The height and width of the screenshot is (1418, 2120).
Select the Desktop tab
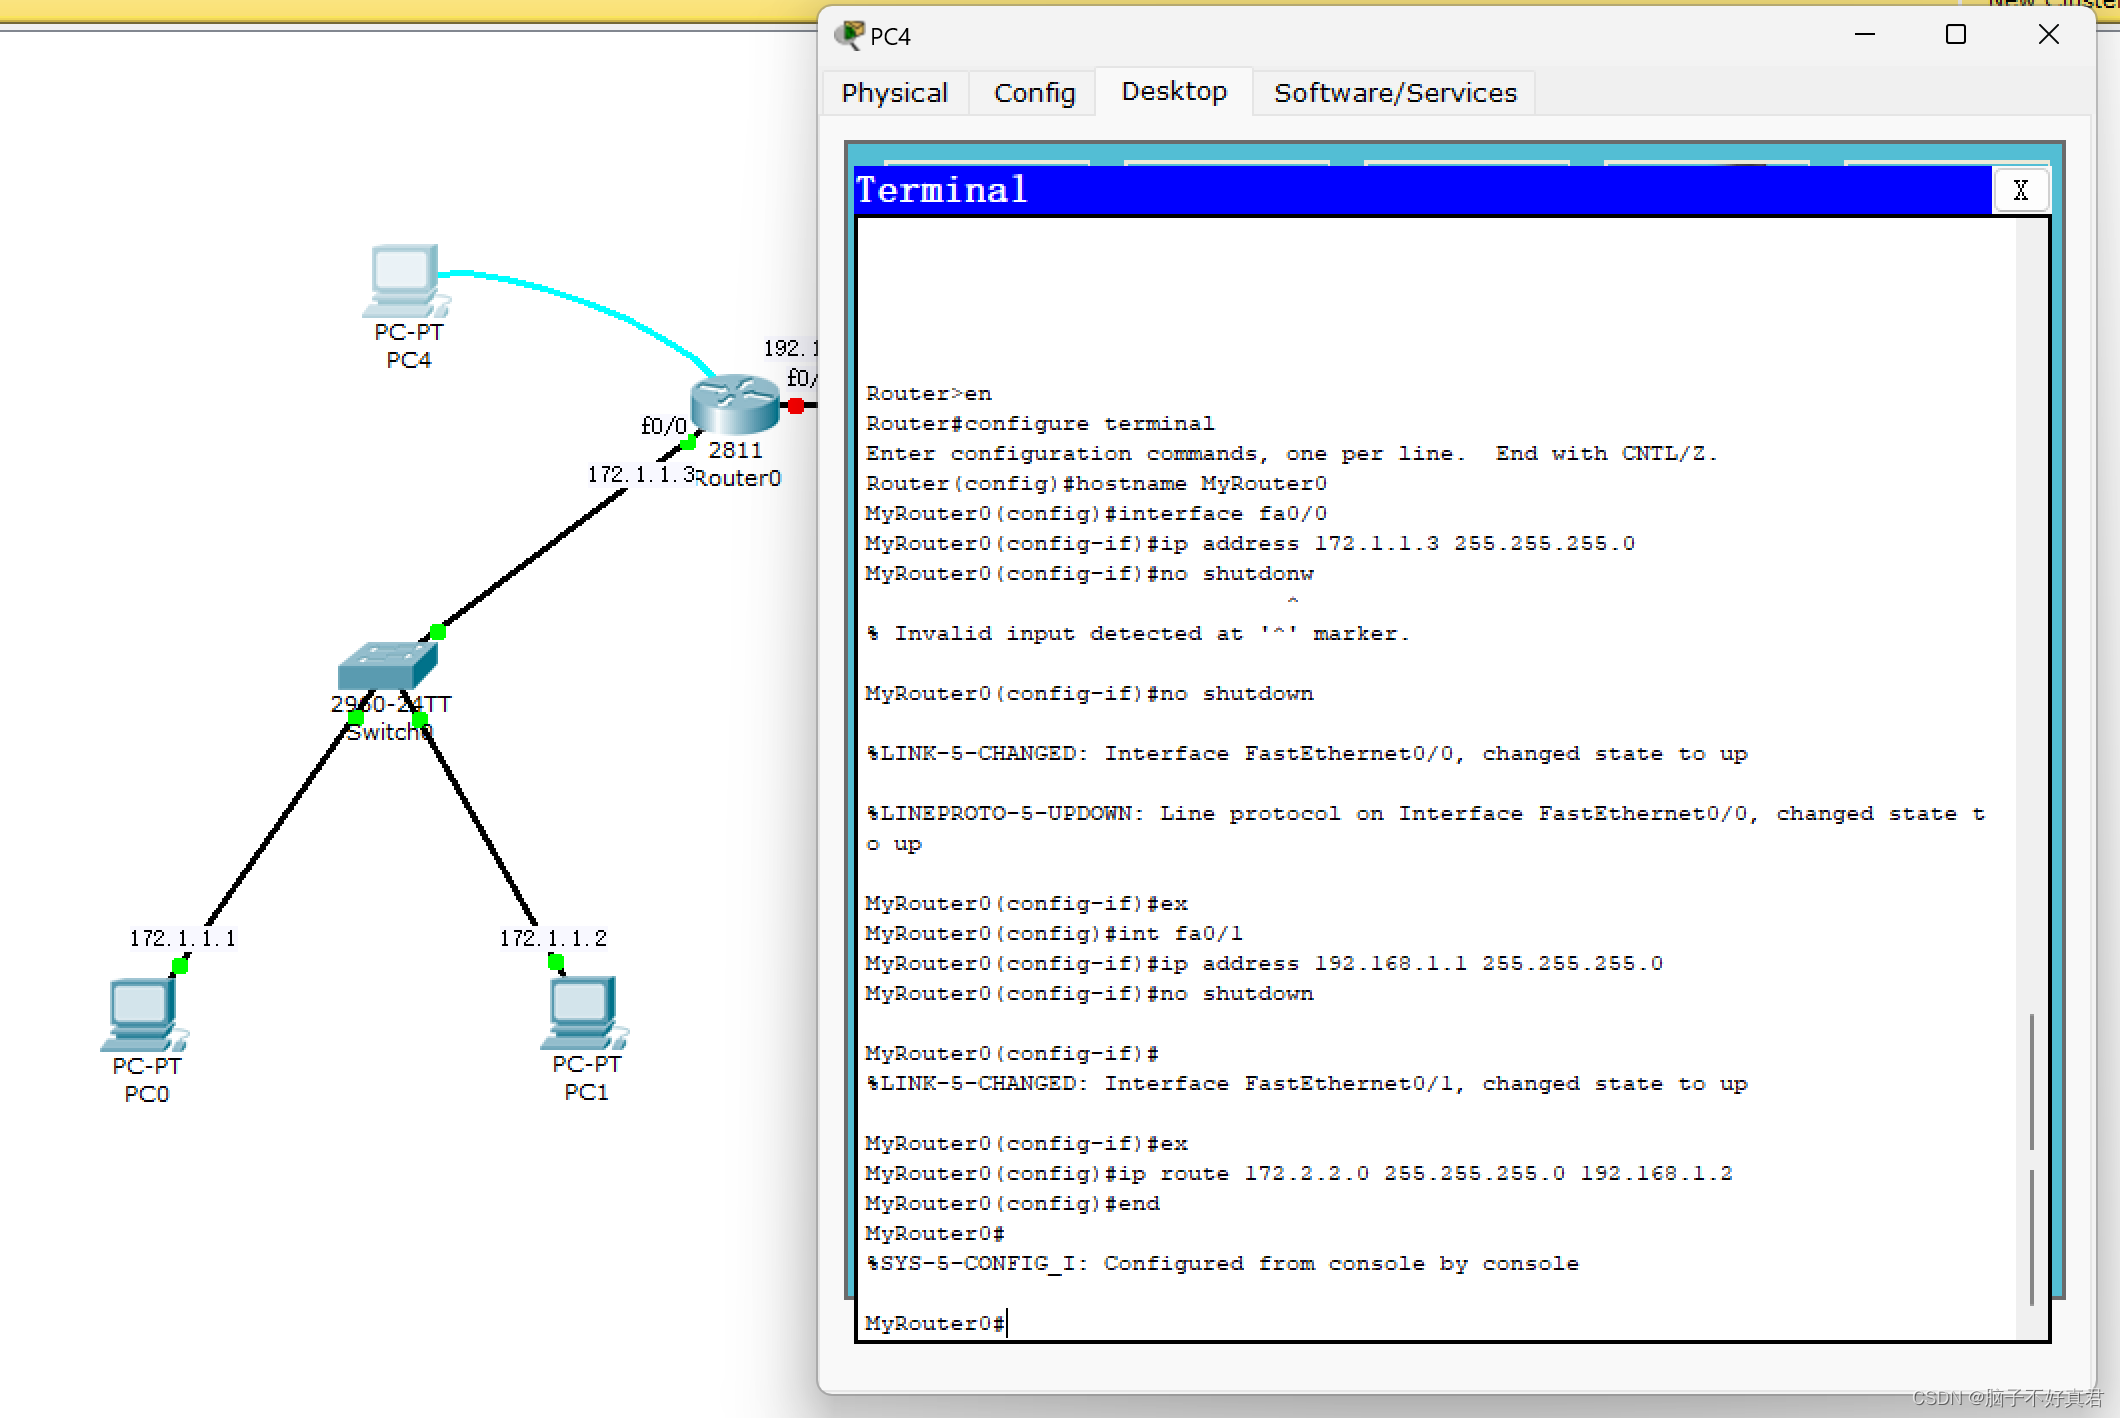pyautogui.click(x=1173, y=92)
